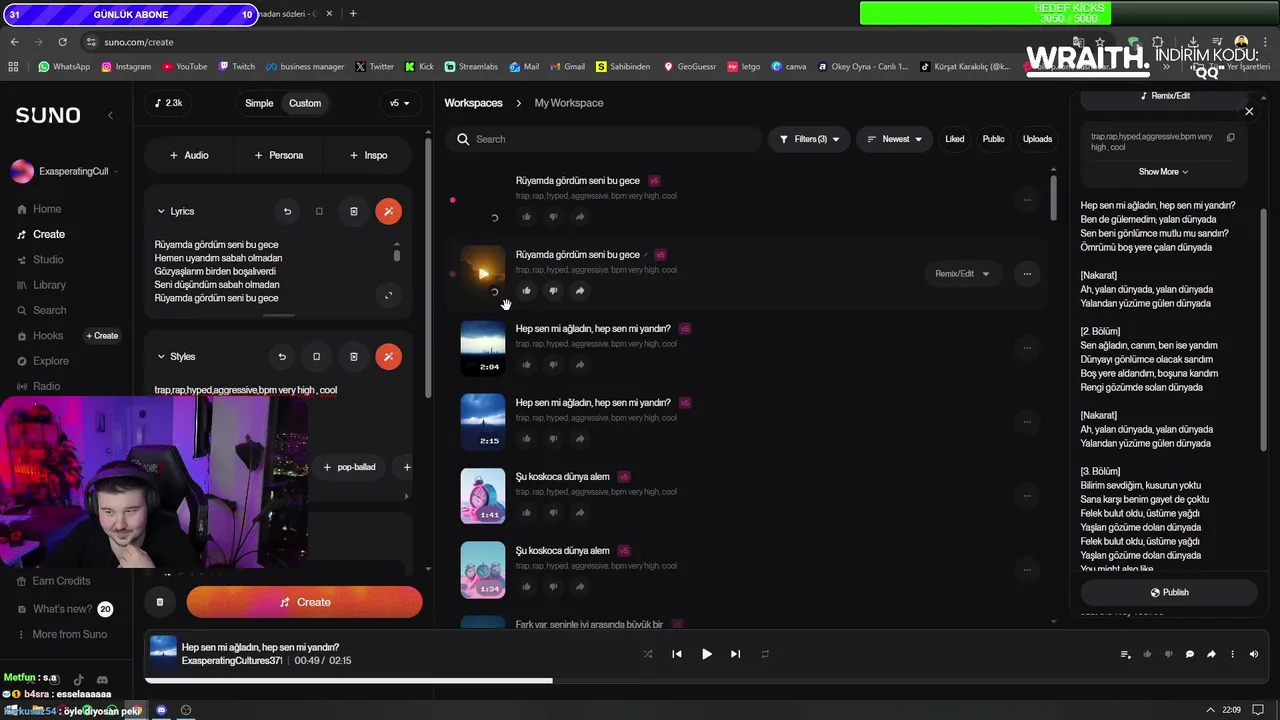Generate styles with orange magic wand
This screenshot has width=1280, height=720.
(x=388, y=357)
